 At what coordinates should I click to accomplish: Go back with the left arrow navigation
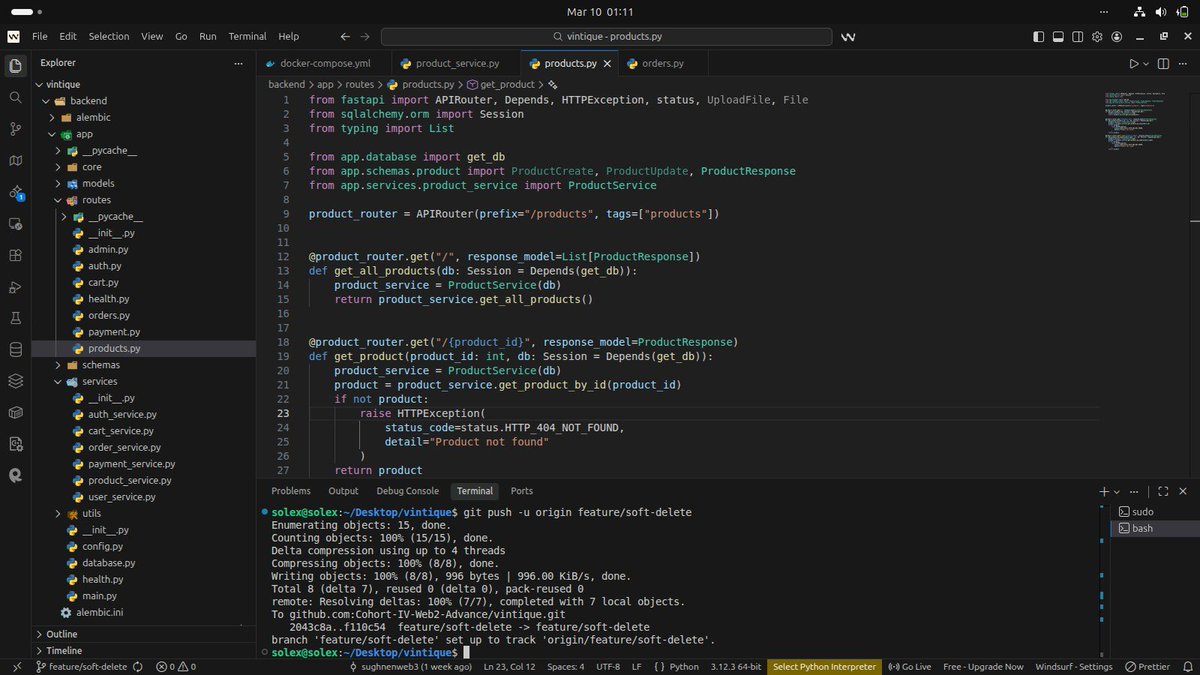(x=345, y=36)
